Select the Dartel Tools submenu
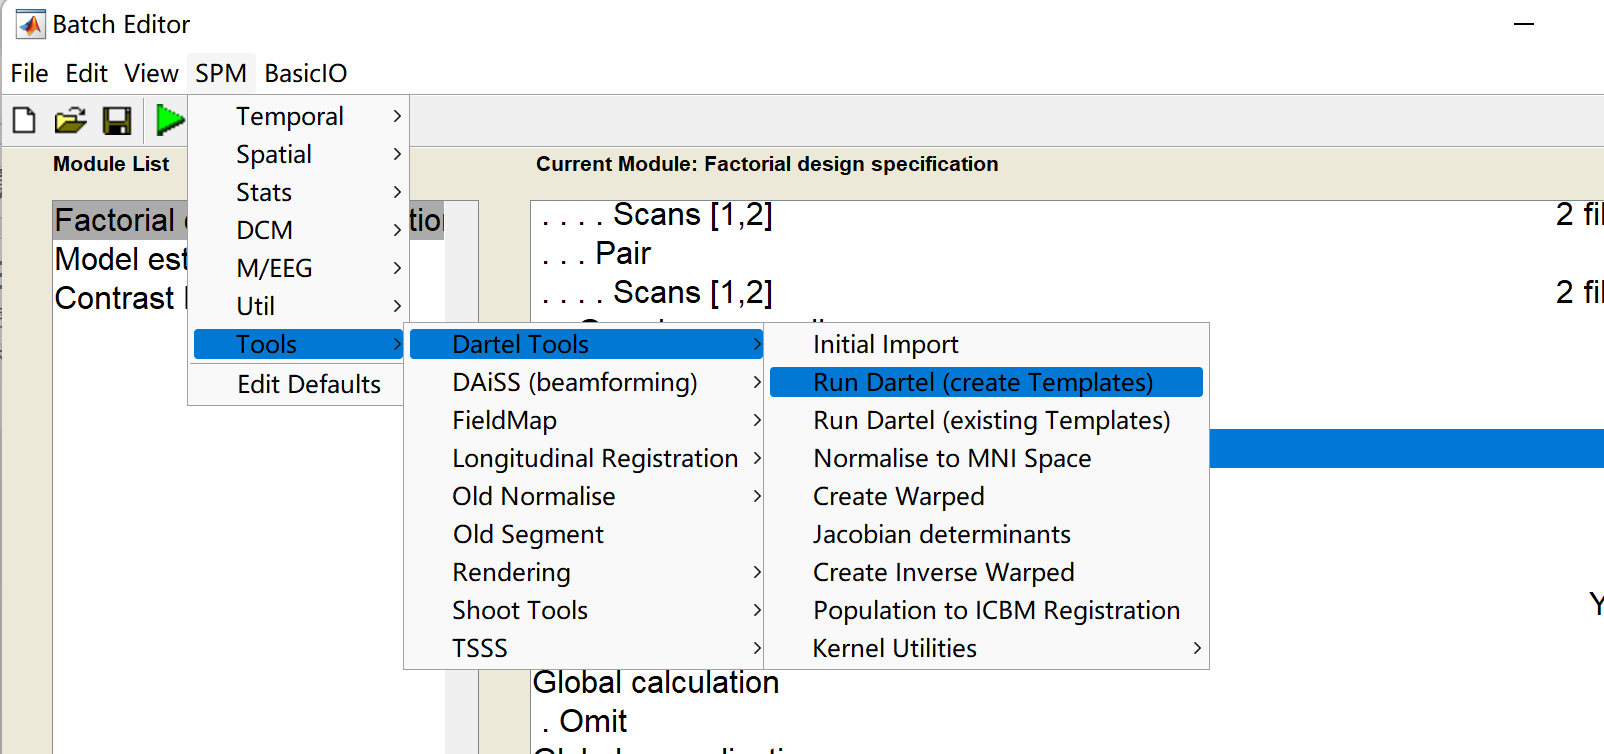Screen dimensions: 1604x754 tap(586, 344)
